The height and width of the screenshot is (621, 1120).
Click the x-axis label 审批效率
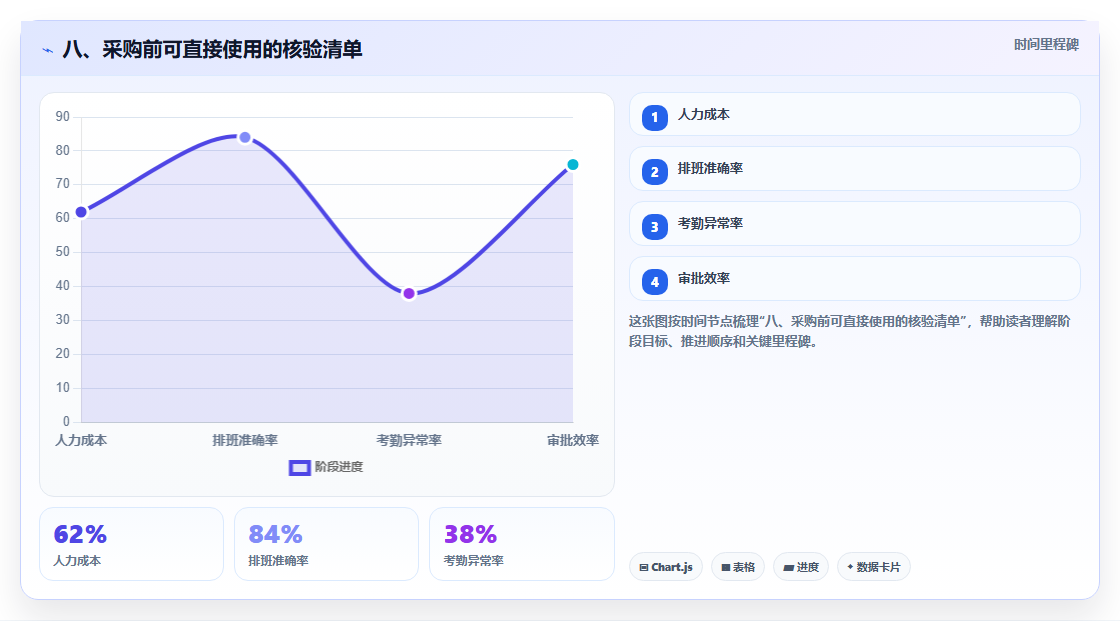tap(573, 440)
